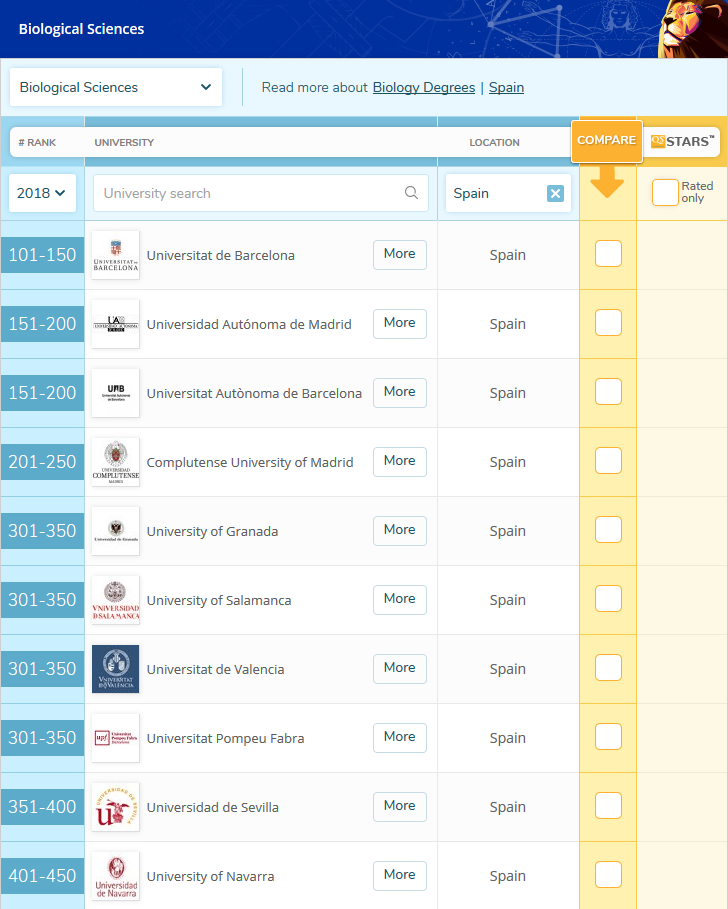Click More for University of Granada

400,530
